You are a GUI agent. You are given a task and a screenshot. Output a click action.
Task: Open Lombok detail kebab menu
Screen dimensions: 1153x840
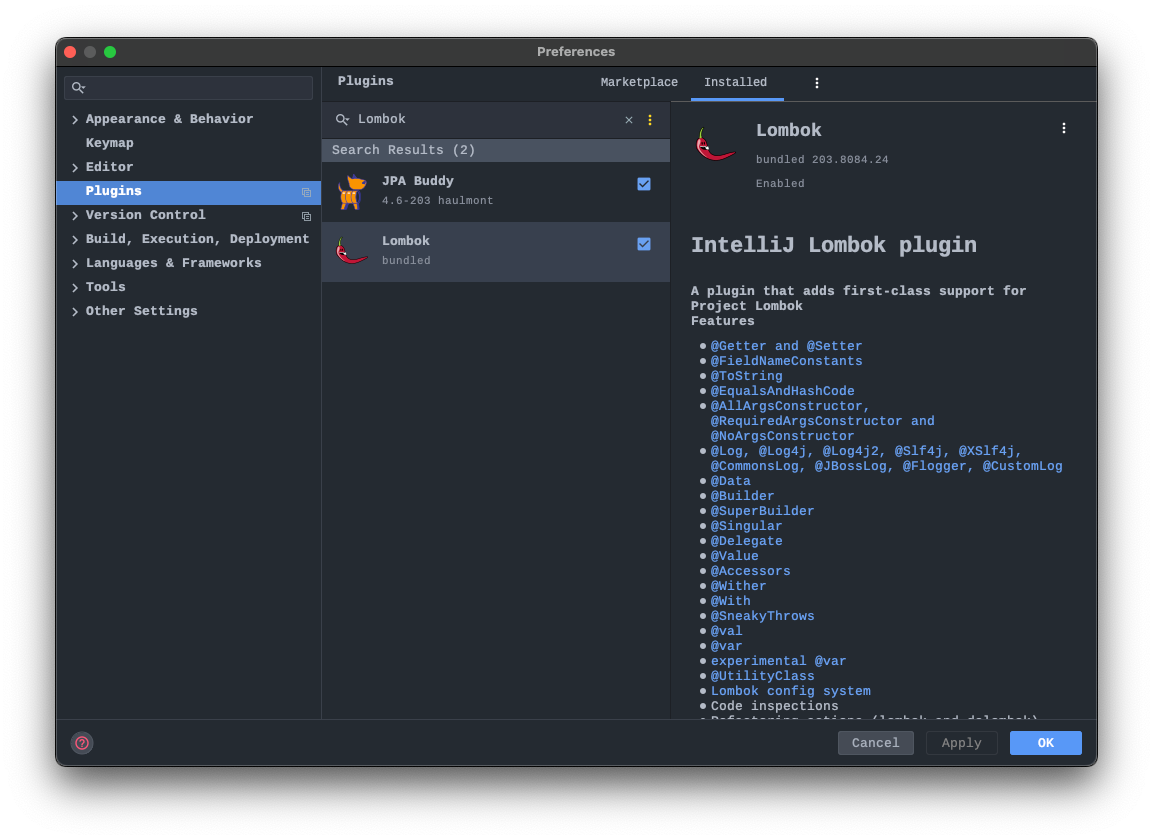click(1063, 129)
